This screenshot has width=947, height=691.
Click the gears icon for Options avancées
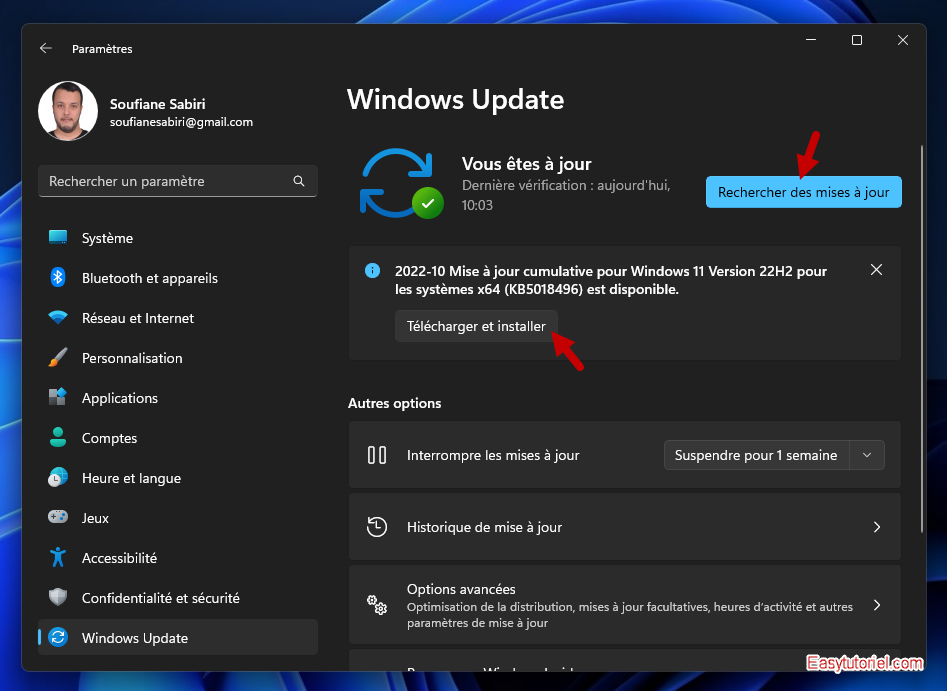click(x=377, y=605)
